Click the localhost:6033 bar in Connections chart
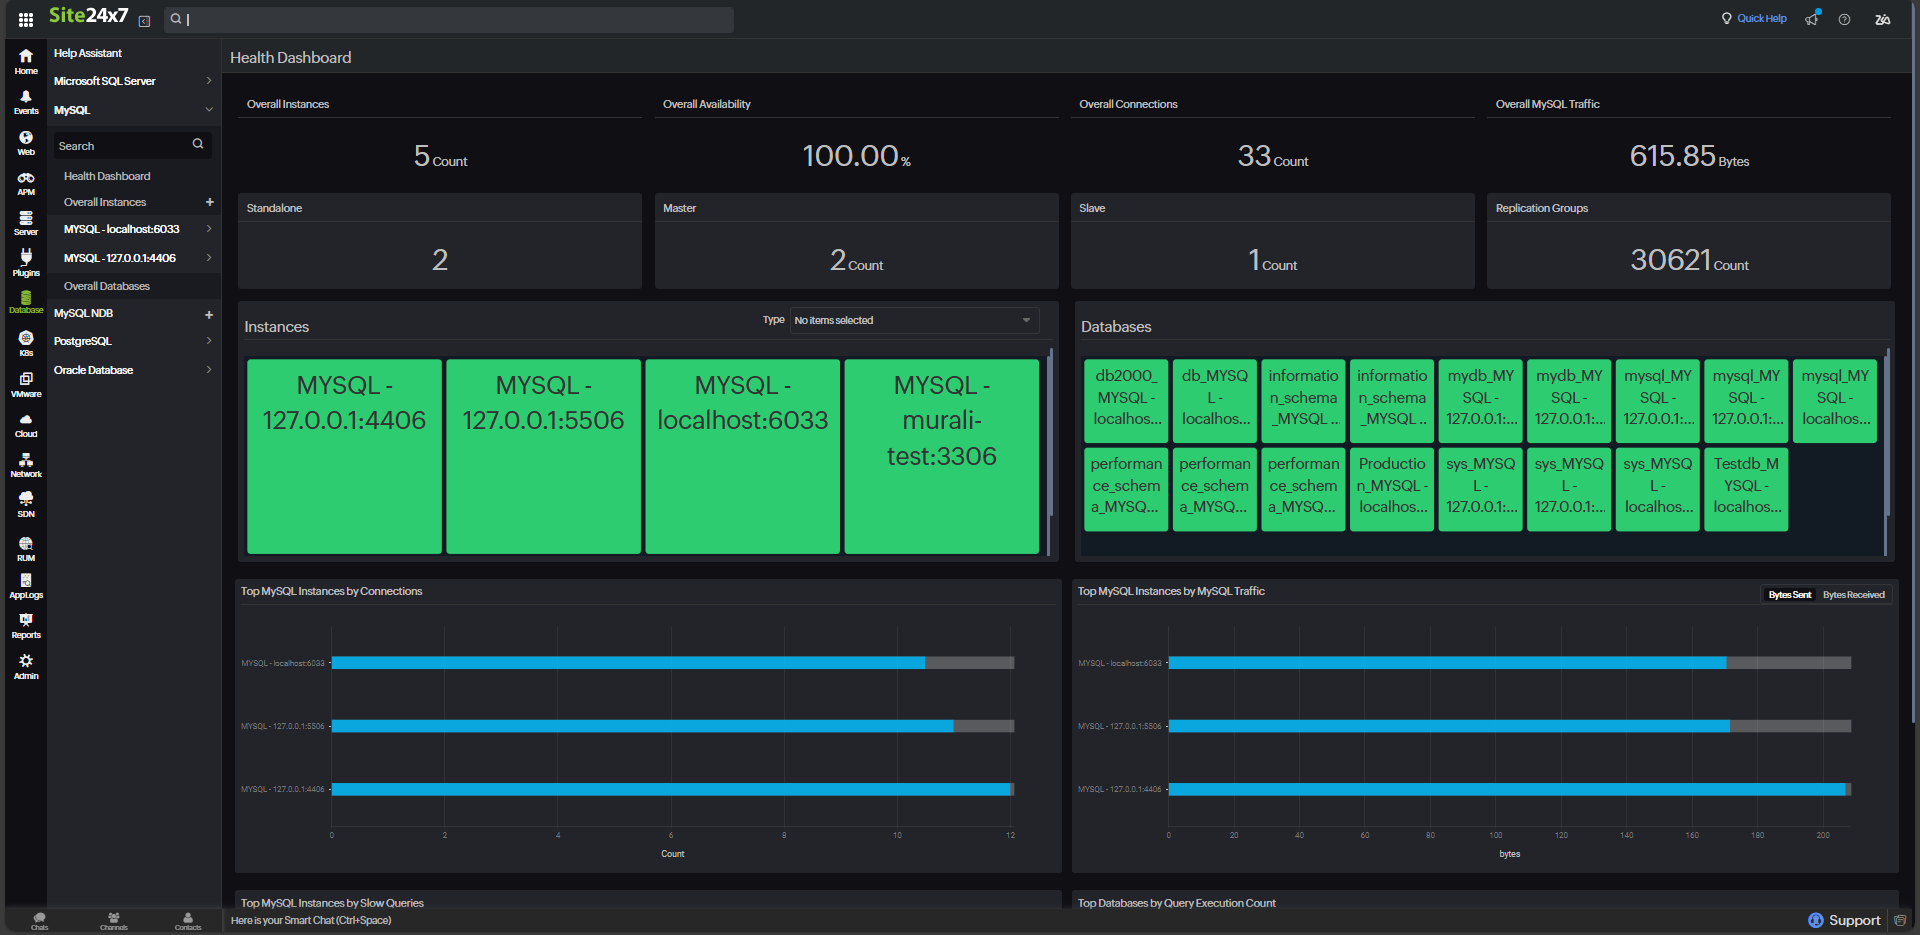1920x935 pixels. (628, 663)
